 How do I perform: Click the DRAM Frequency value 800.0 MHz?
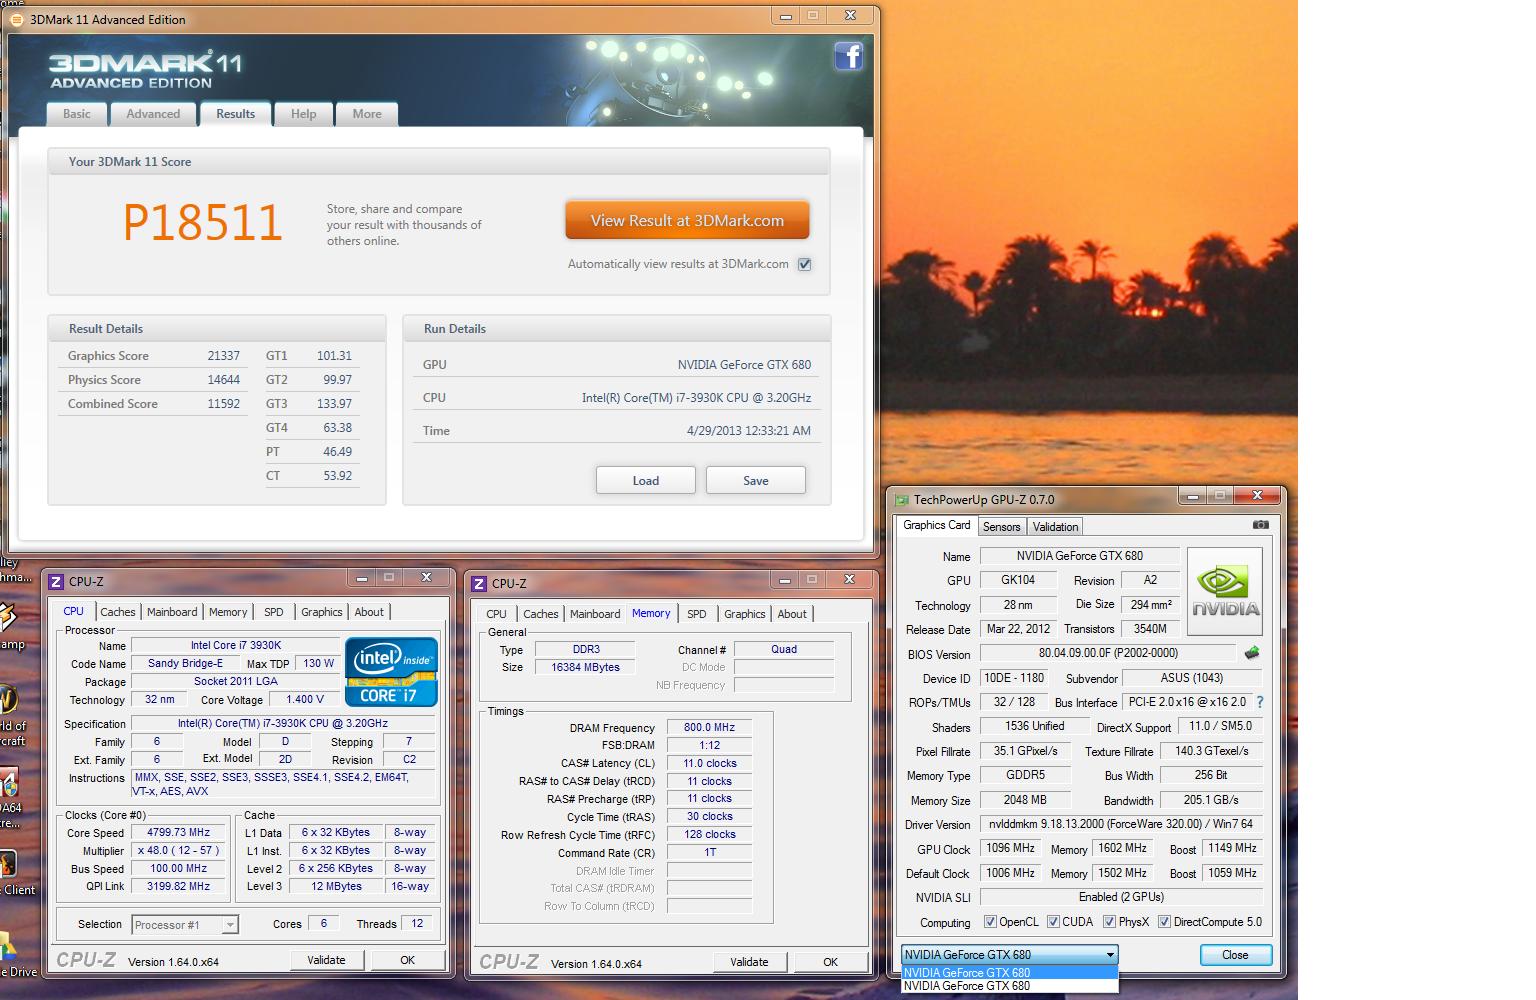pyautogui.click(x=709, y=728)
